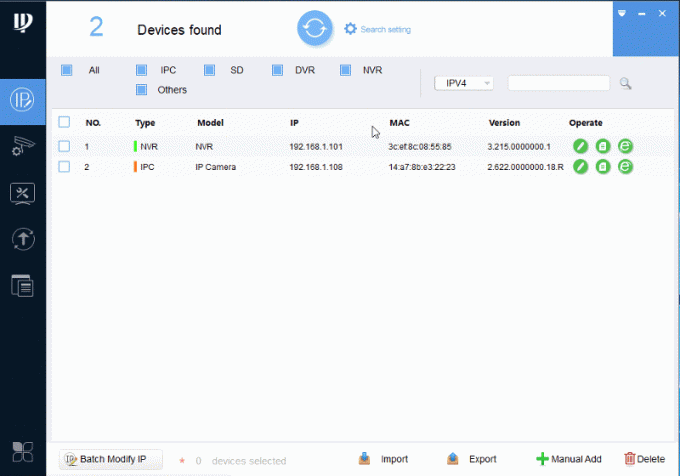Click the refresh devices search icon

(x=314, y=29)
